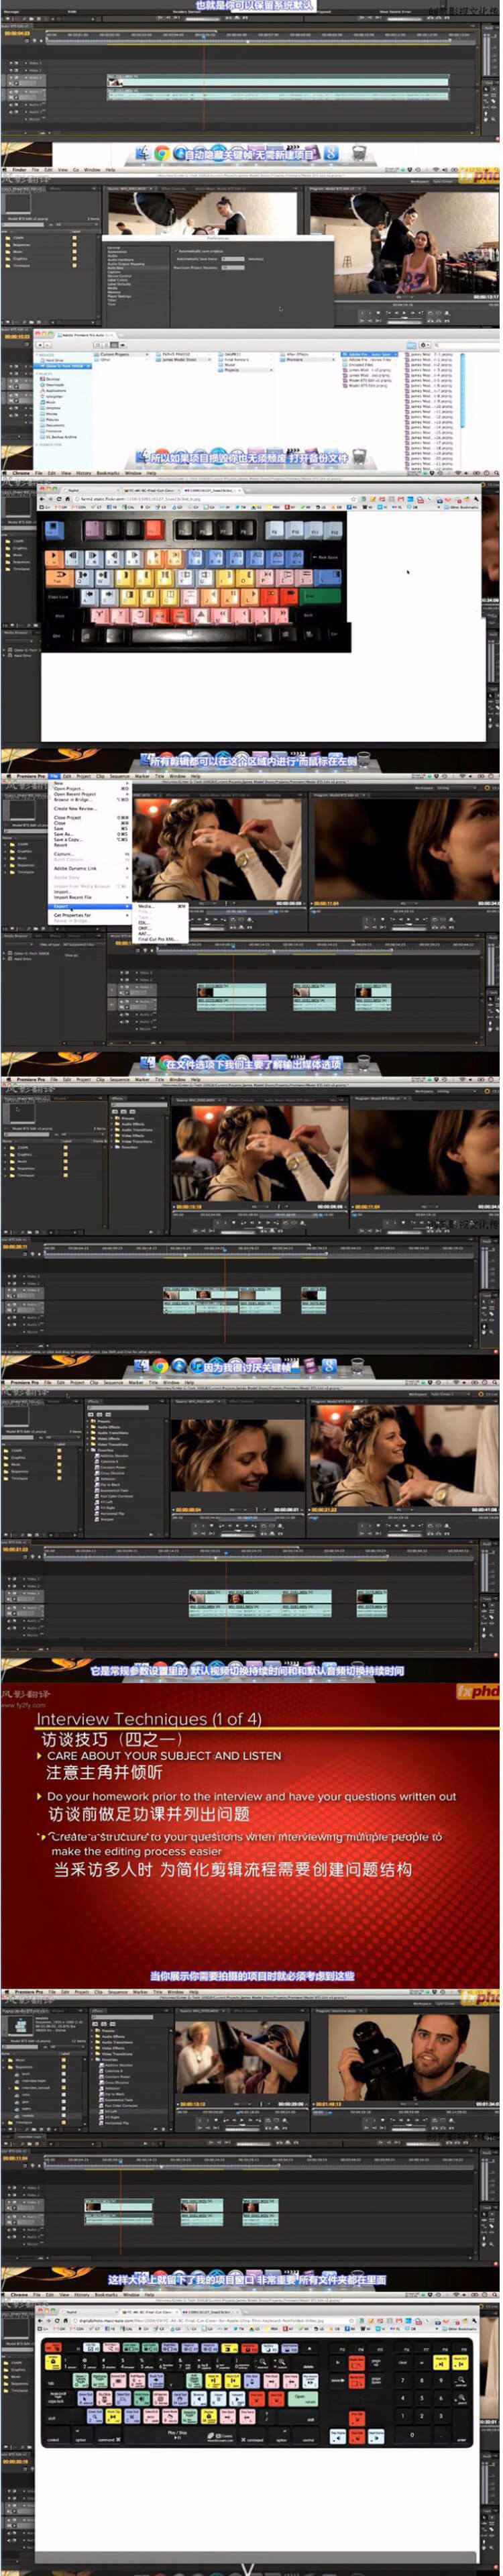Screen dimensions: 503x2576
Task: Click slide title Interview Techniques (1 of 4)
Action: [149, 1718]
